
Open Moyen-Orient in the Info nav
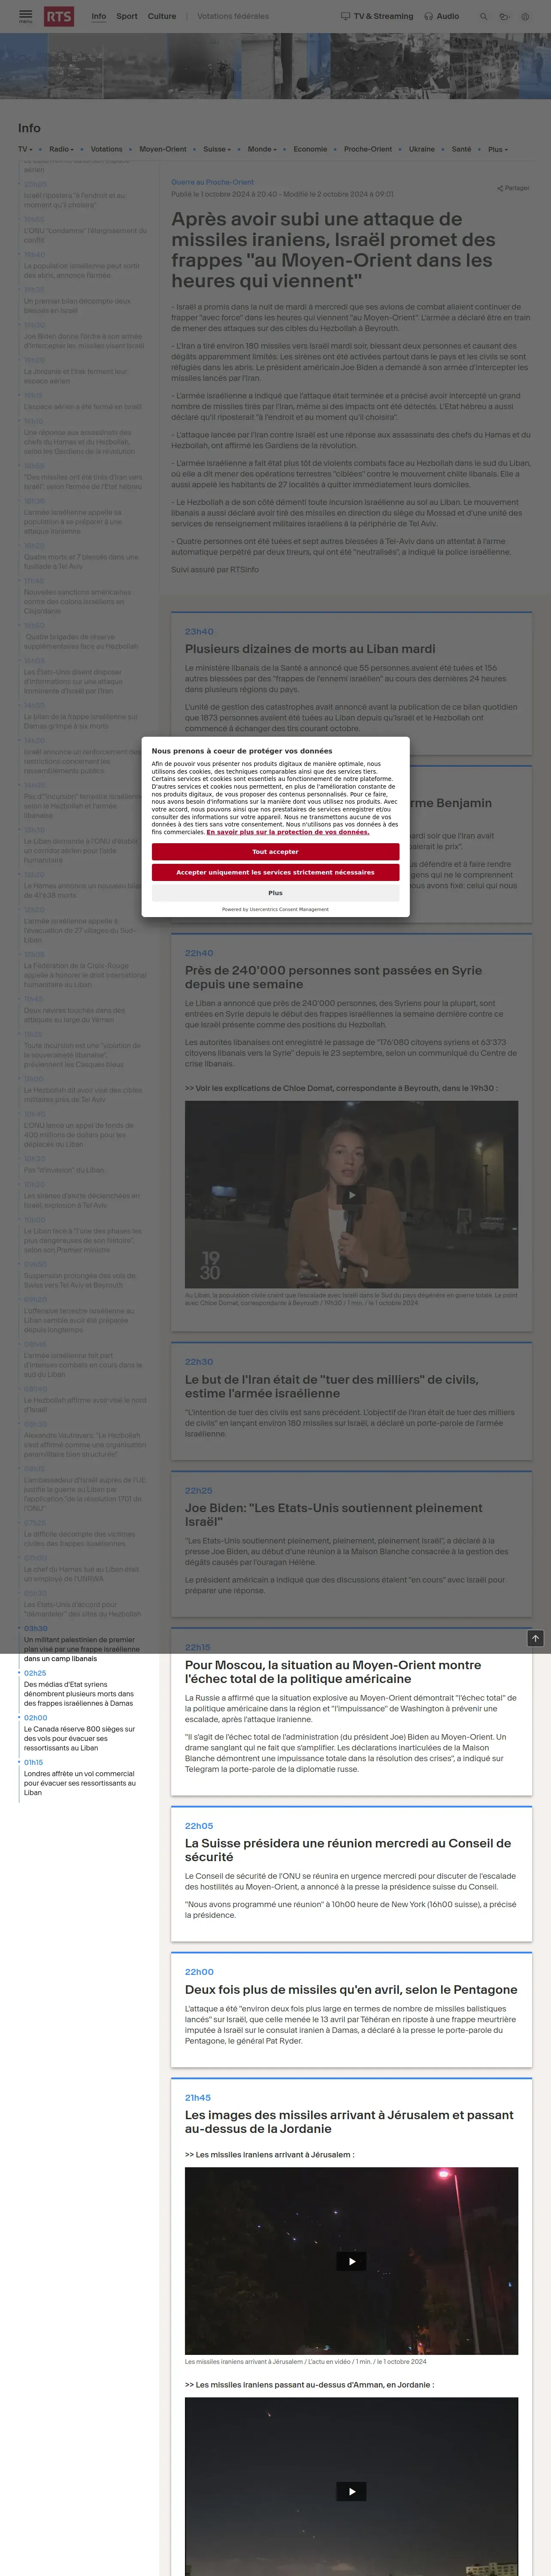tap(163, 149)
